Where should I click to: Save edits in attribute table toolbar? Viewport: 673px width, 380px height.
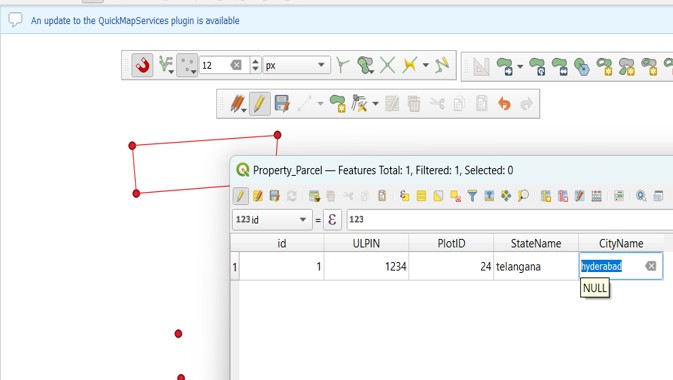tap(275, 196)
